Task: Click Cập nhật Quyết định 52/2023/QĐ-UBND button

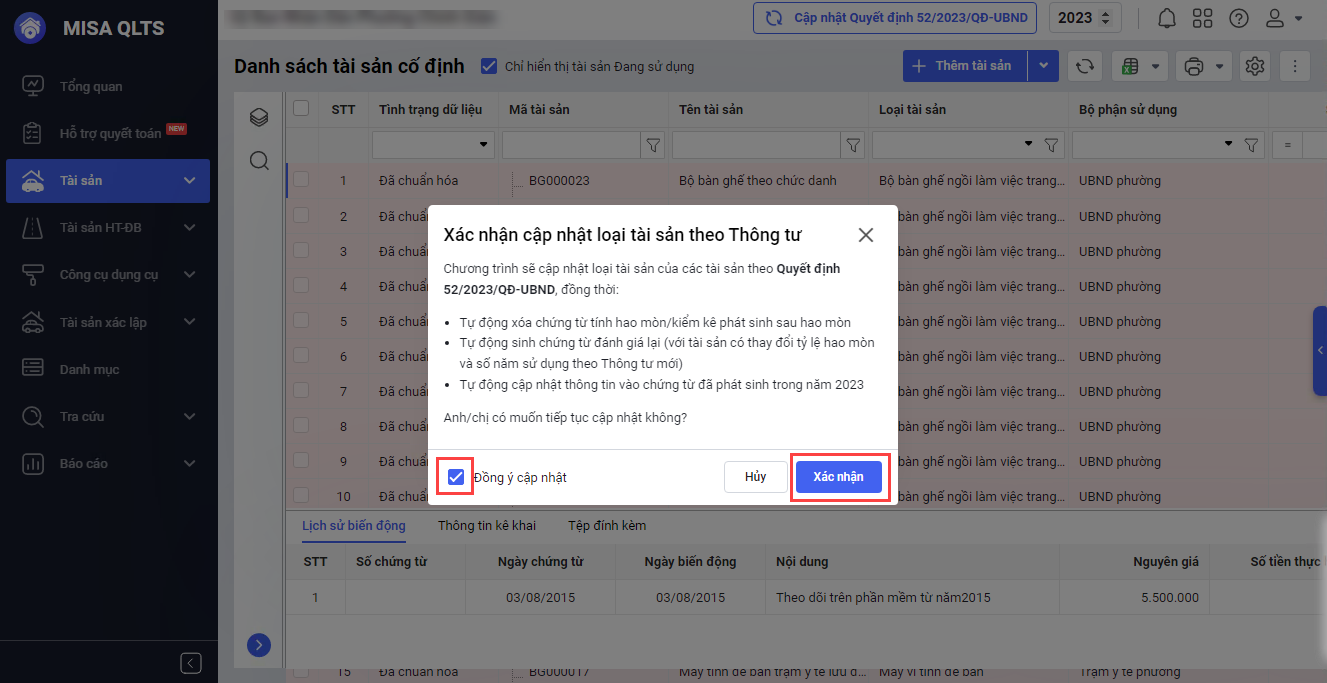Action: (x=895, y=18)
